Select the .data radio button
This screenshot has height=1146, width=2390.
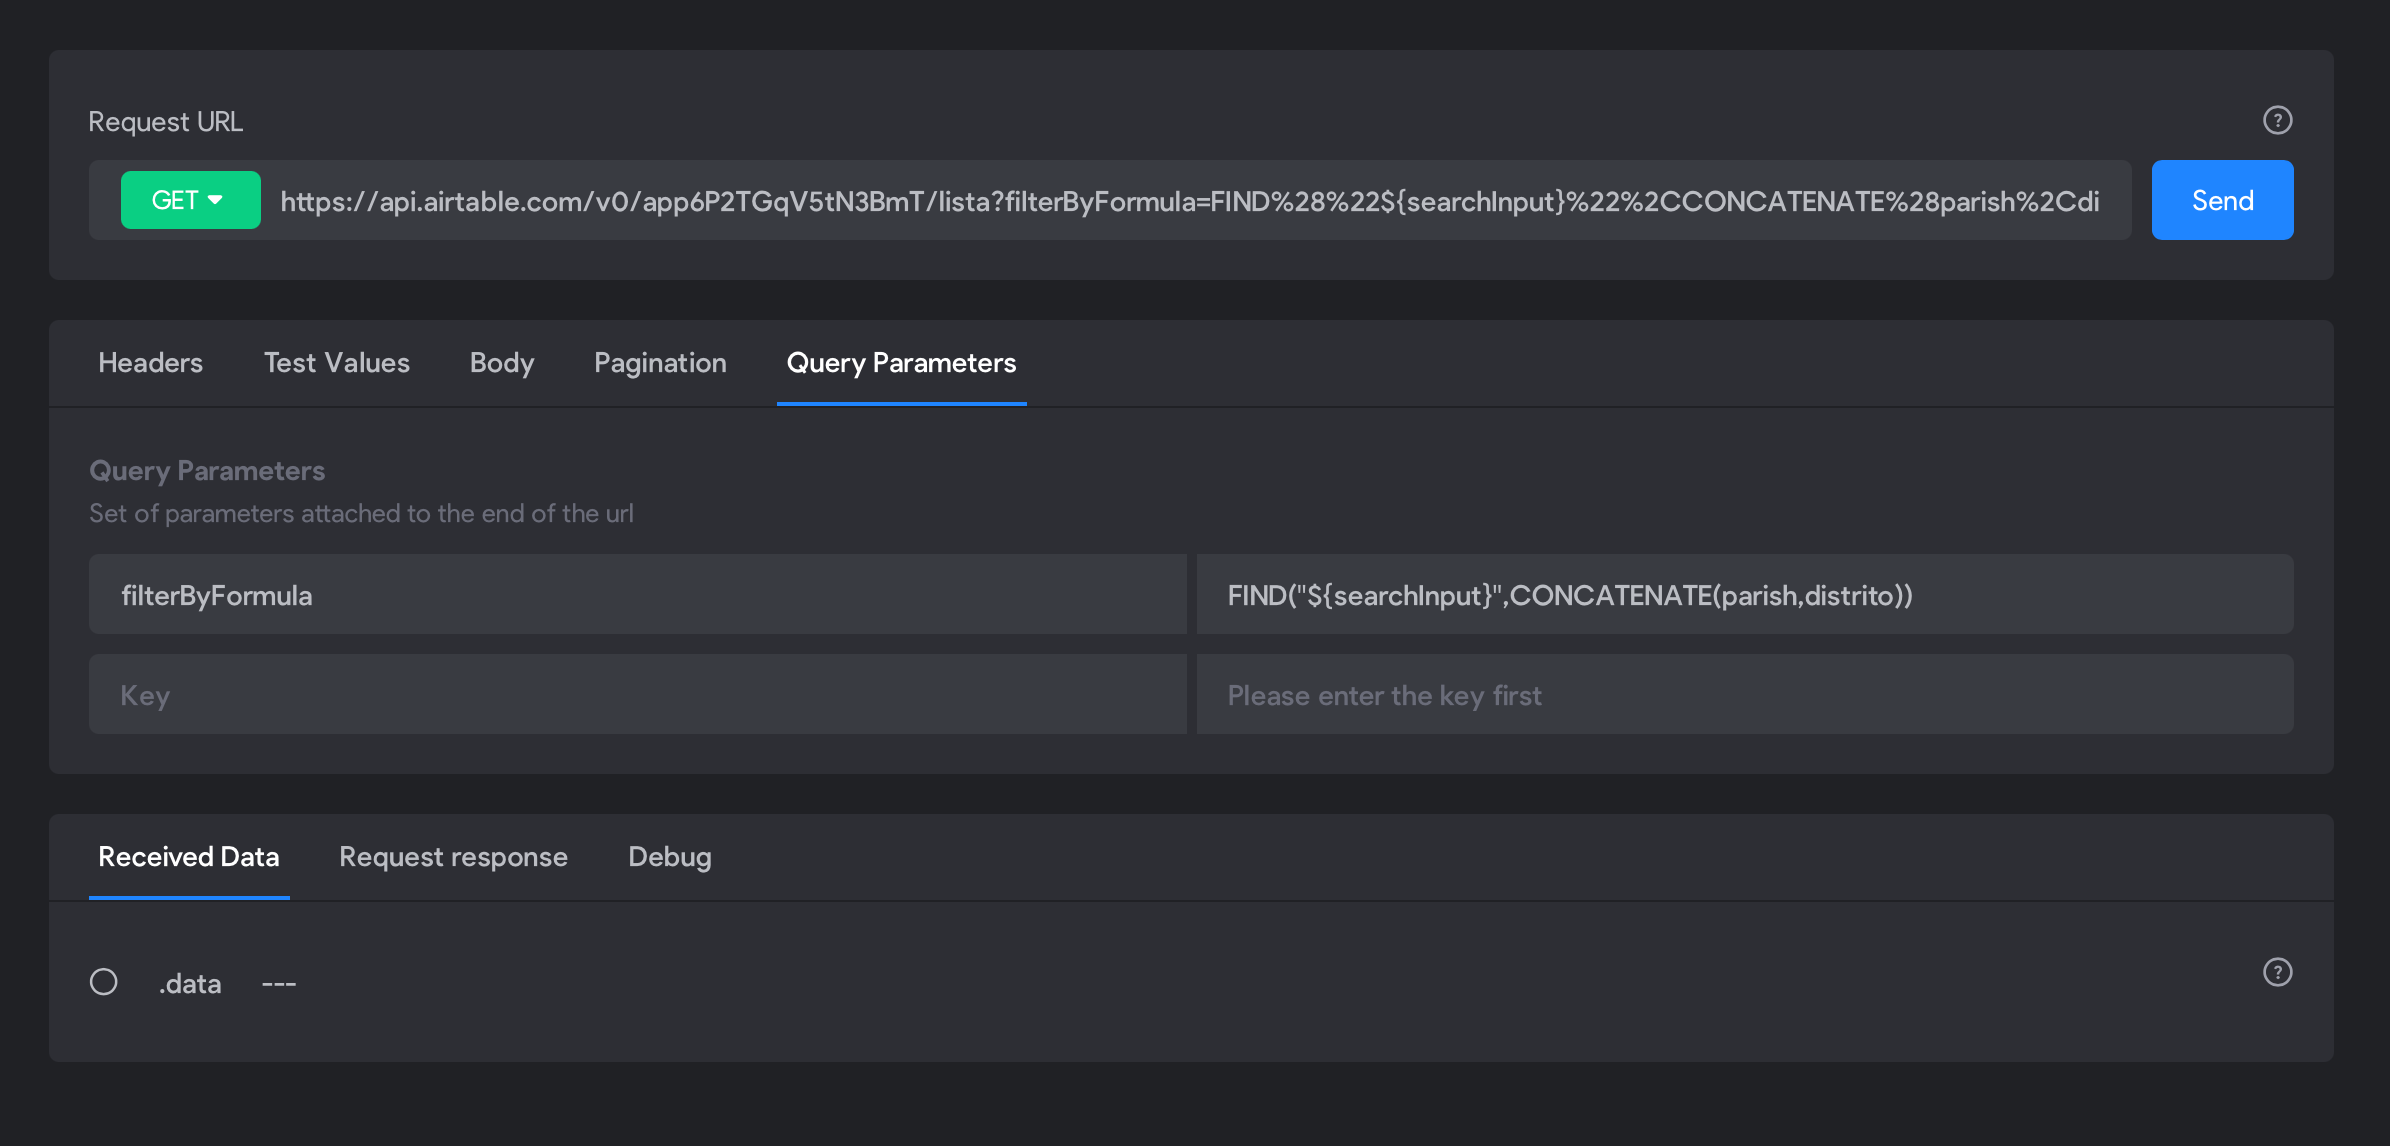[x=104, y=982]
